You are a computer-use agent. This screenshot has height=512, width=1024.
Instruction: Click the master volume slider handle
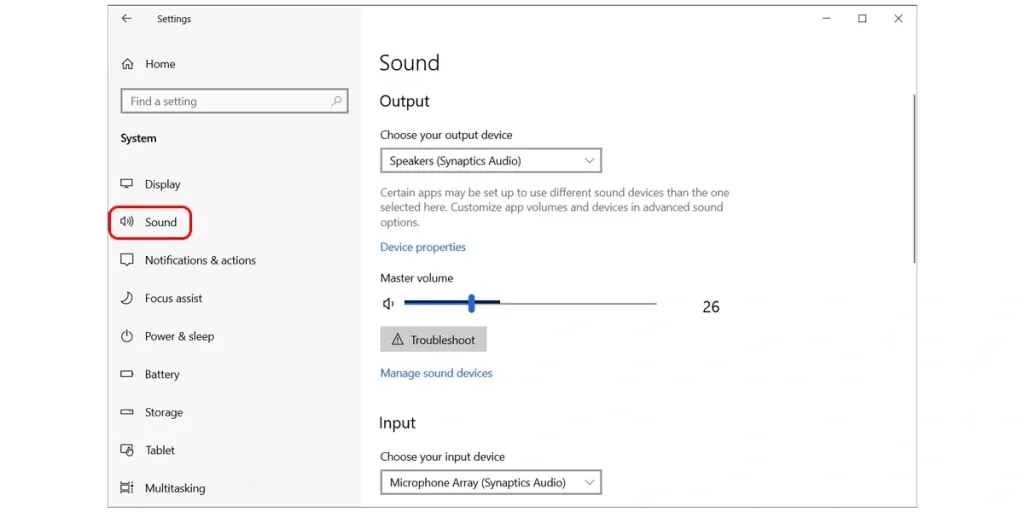pyautogui.click(x=471, y=303)
